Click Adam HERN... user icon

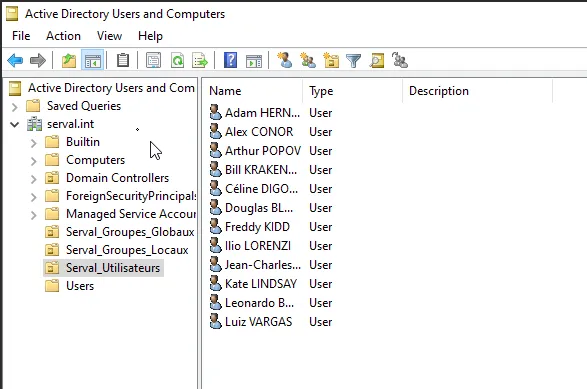click(215, 112)
